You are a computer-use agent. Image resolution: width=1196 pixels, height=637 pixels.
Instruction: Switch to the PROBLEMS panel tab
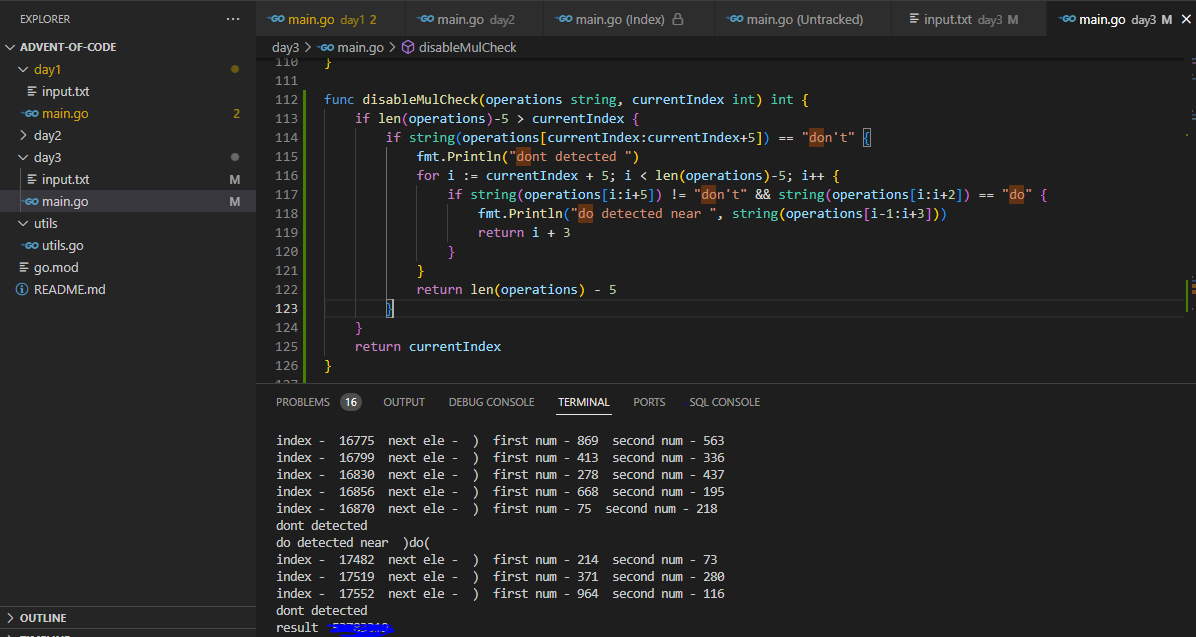pyautogui.click(x=303, y=402)
